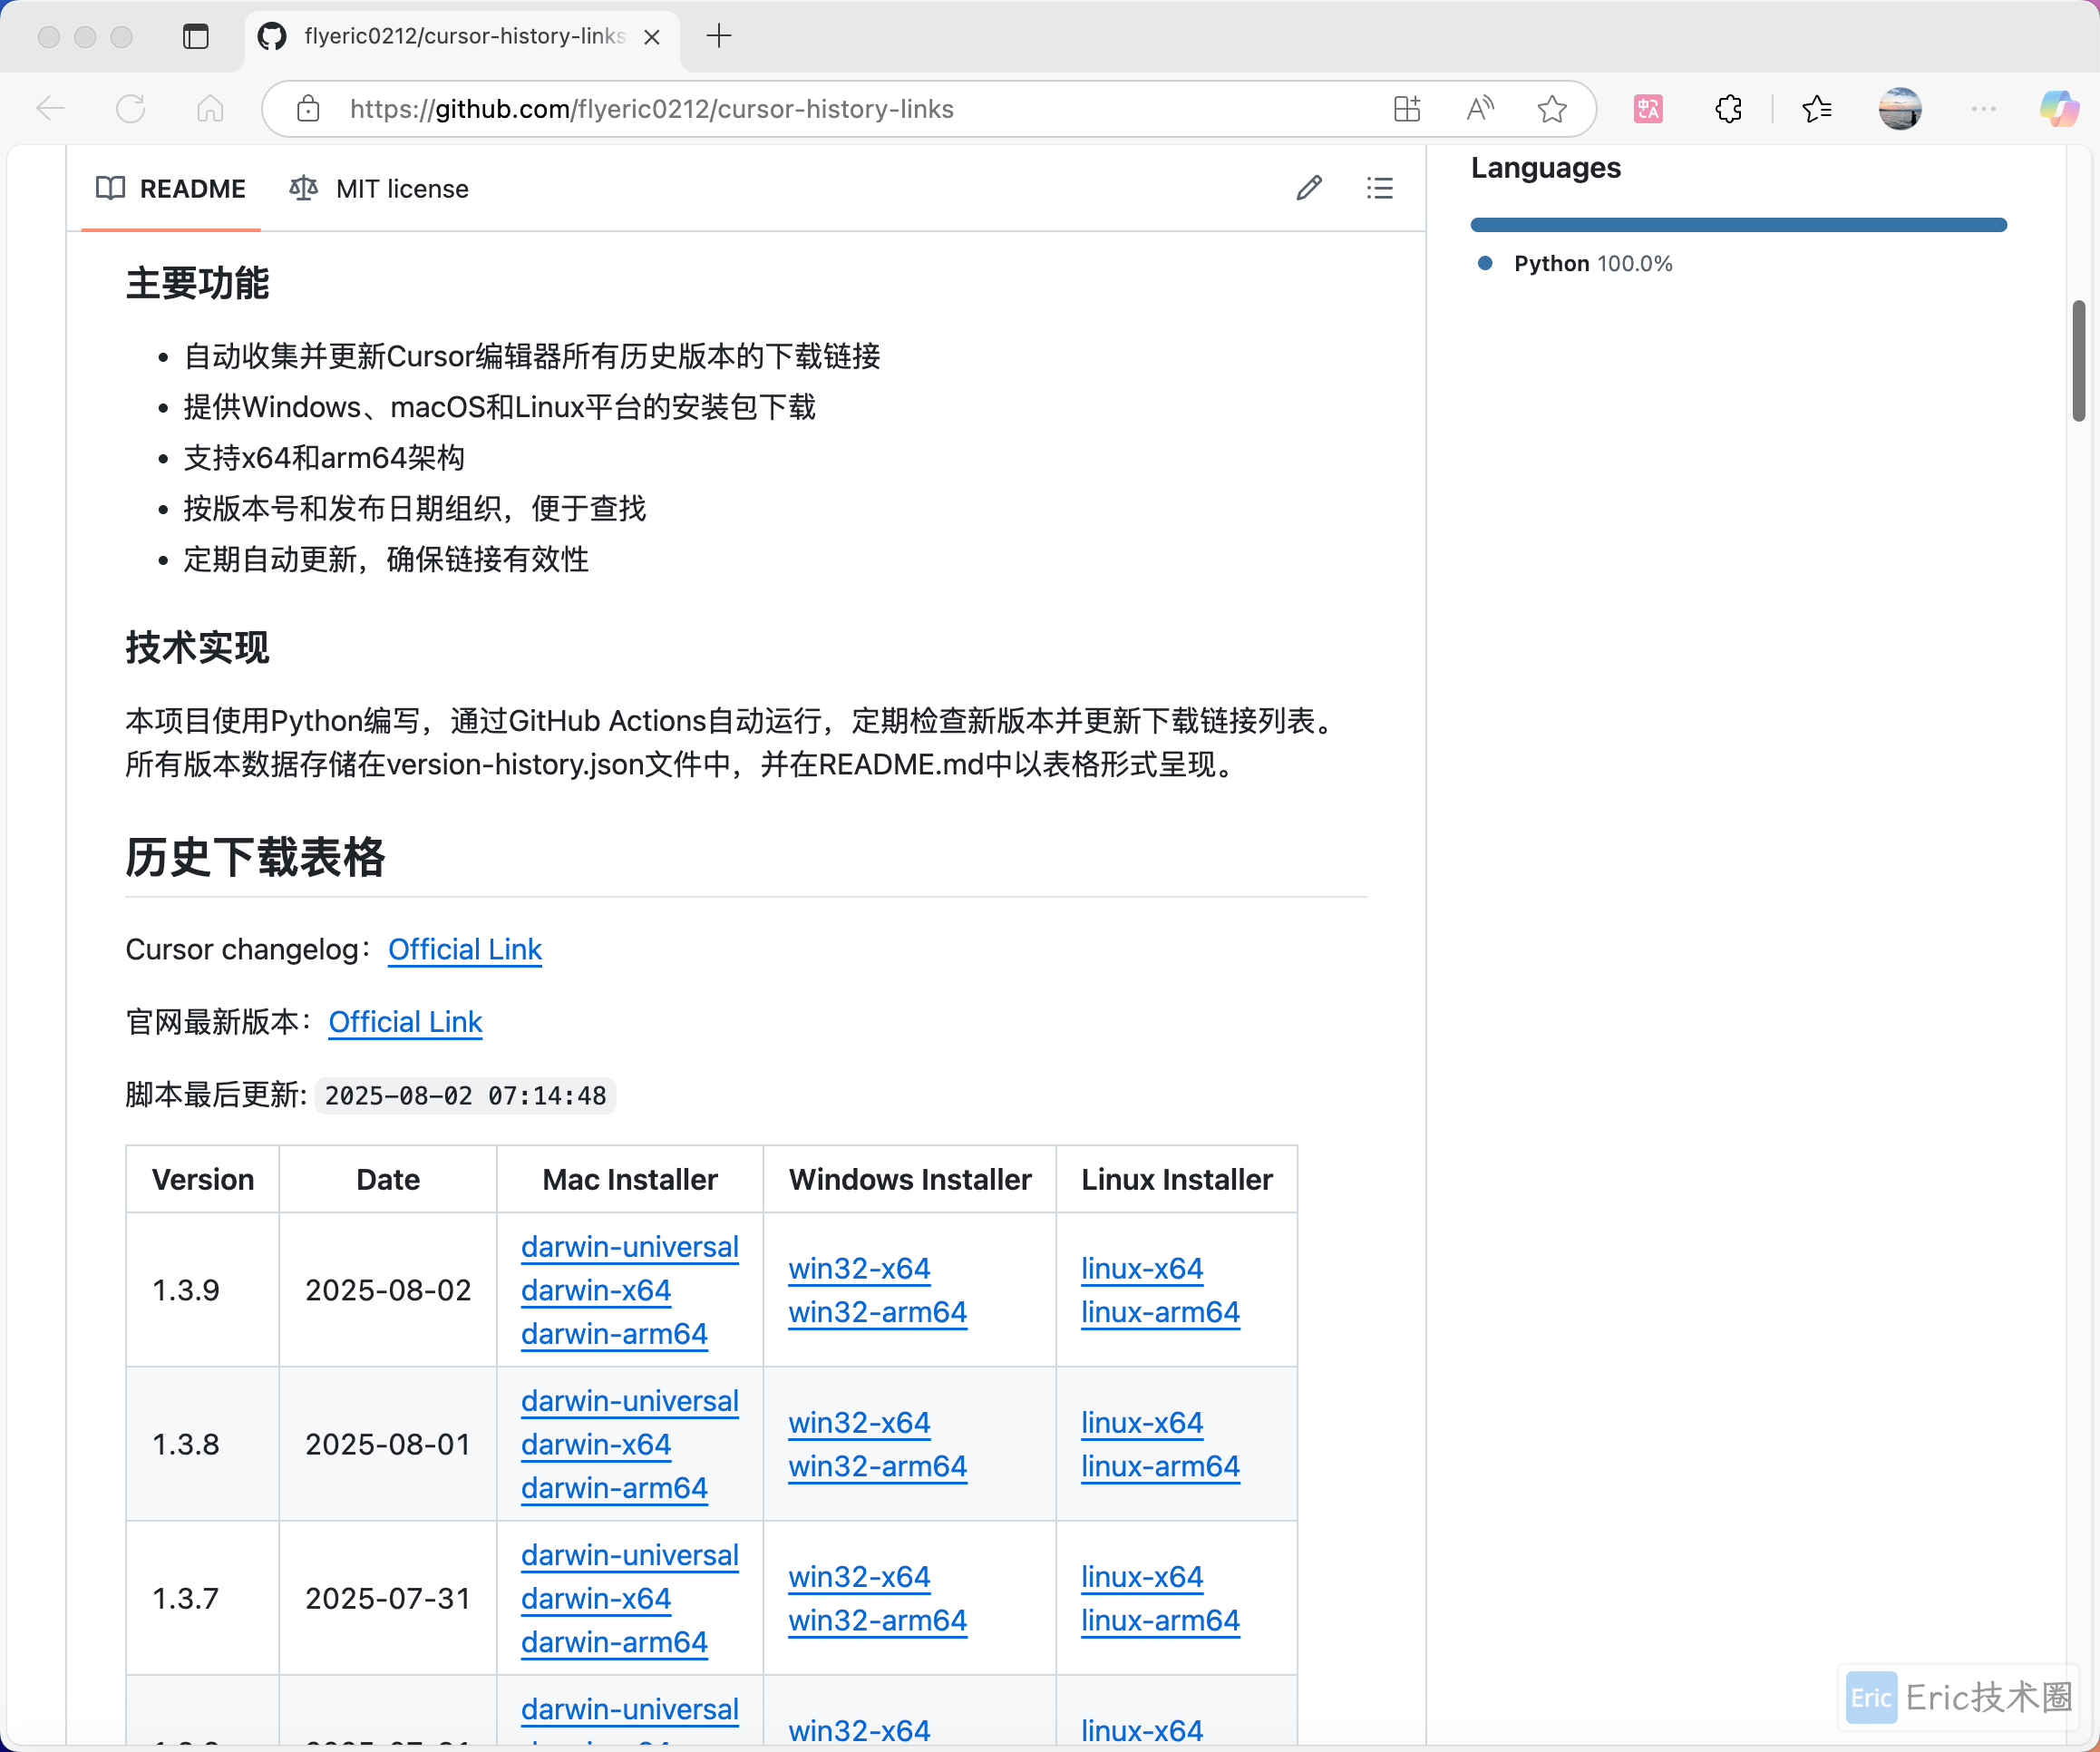
Task: Download darwin-x64 for version 1.3.7
Action: click(x=596, y=1599)
